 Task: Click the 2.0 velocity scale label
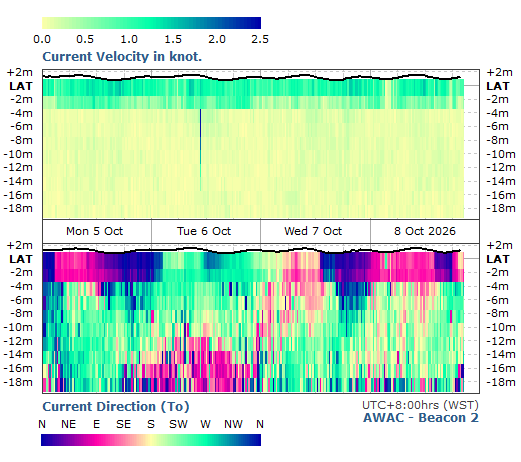click(217, 39)
